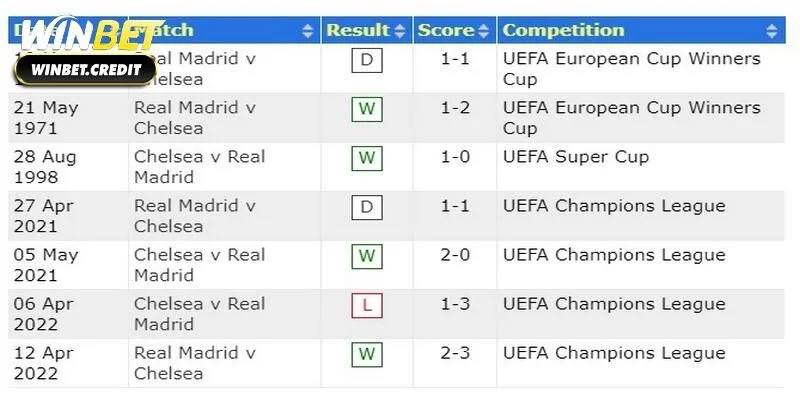Click the 05 May 2021 date cell
Screen dimensions: 800x400
46,265
